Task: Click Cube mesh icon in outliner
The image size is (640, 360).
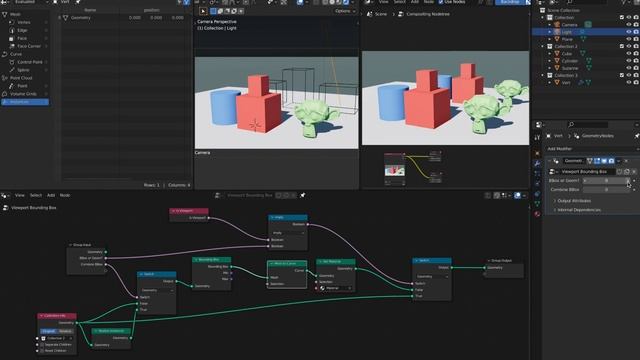Action: [557, 53]
